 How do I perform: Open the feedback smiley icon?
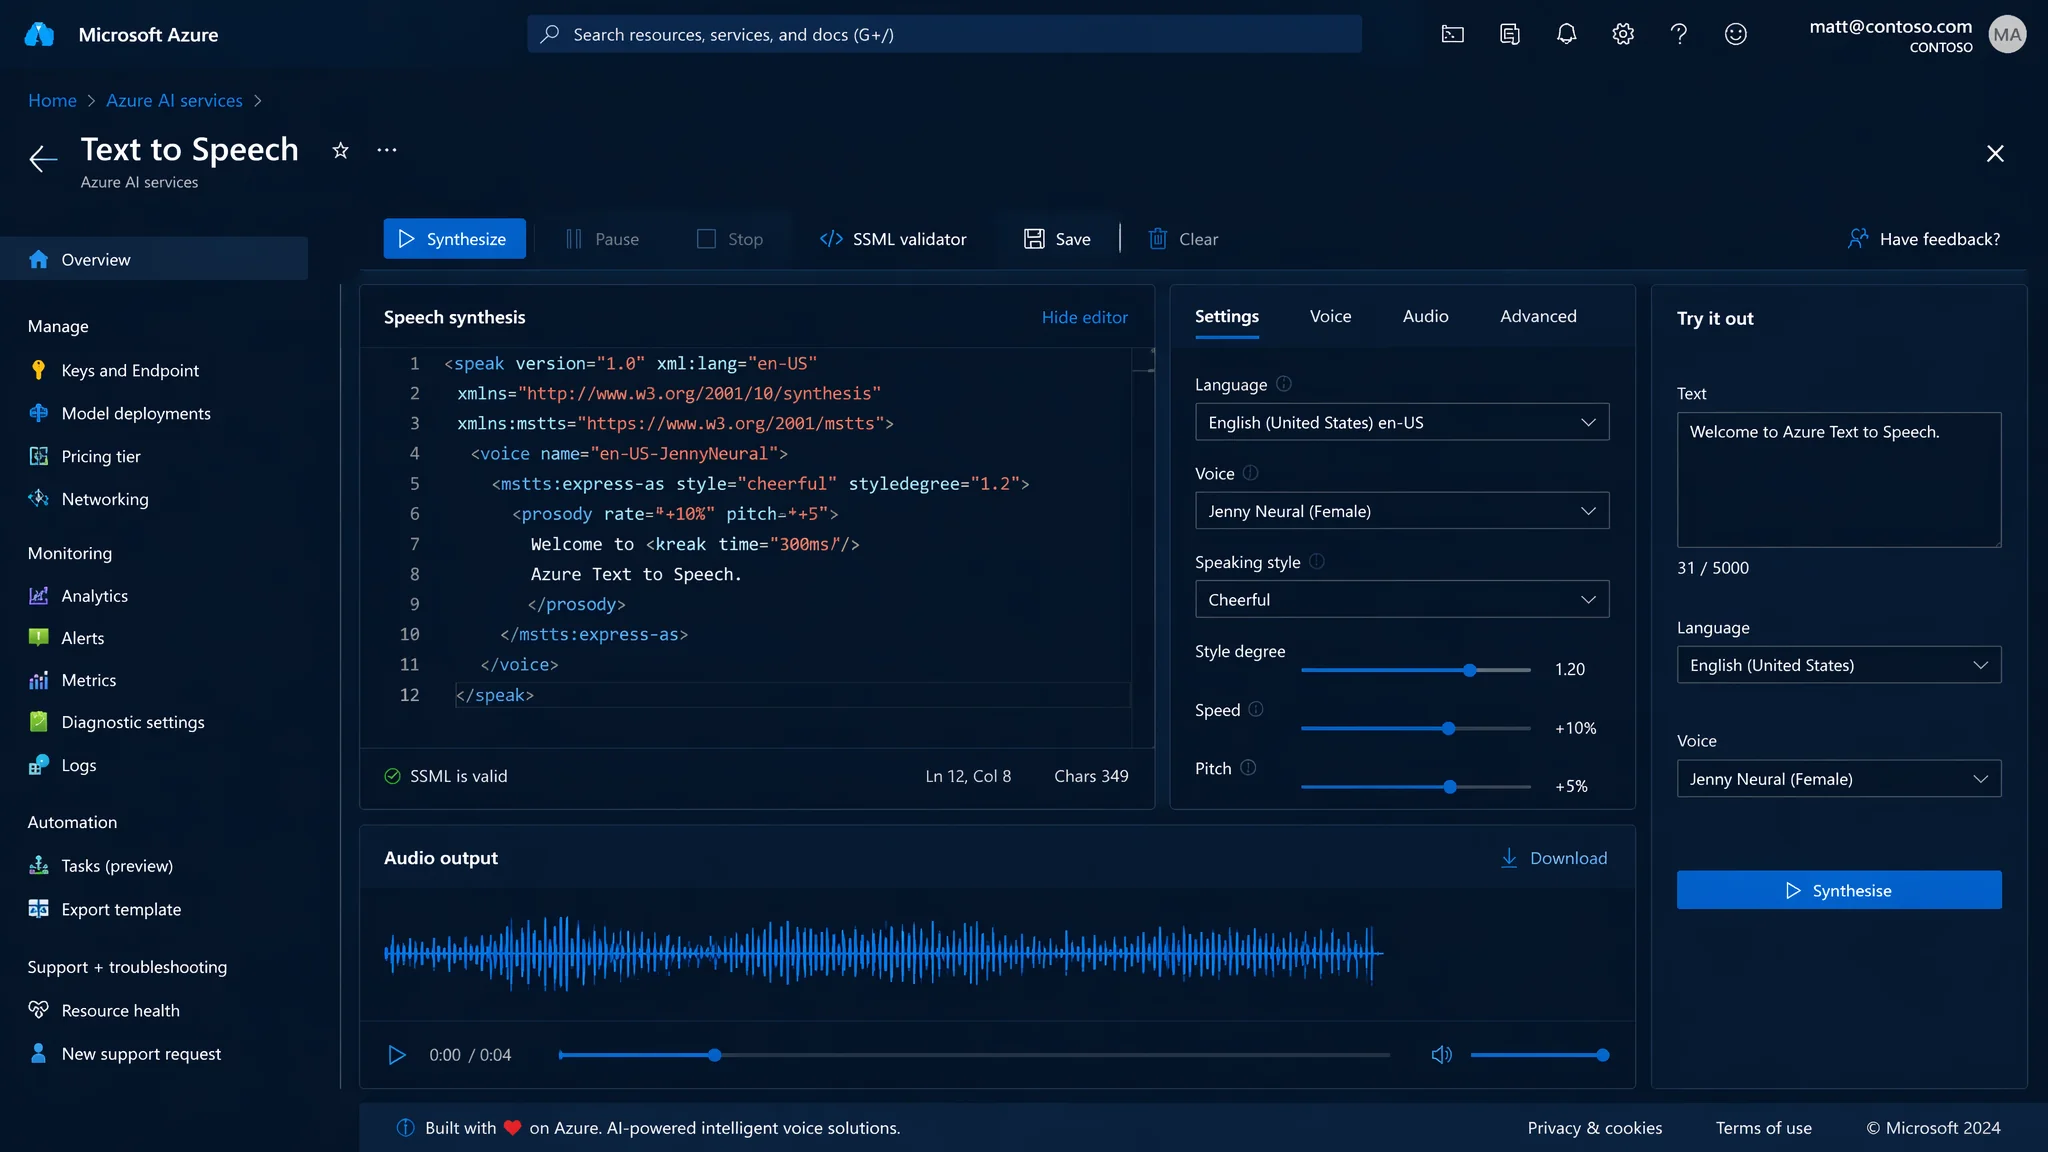click(x=1736, y=35)
